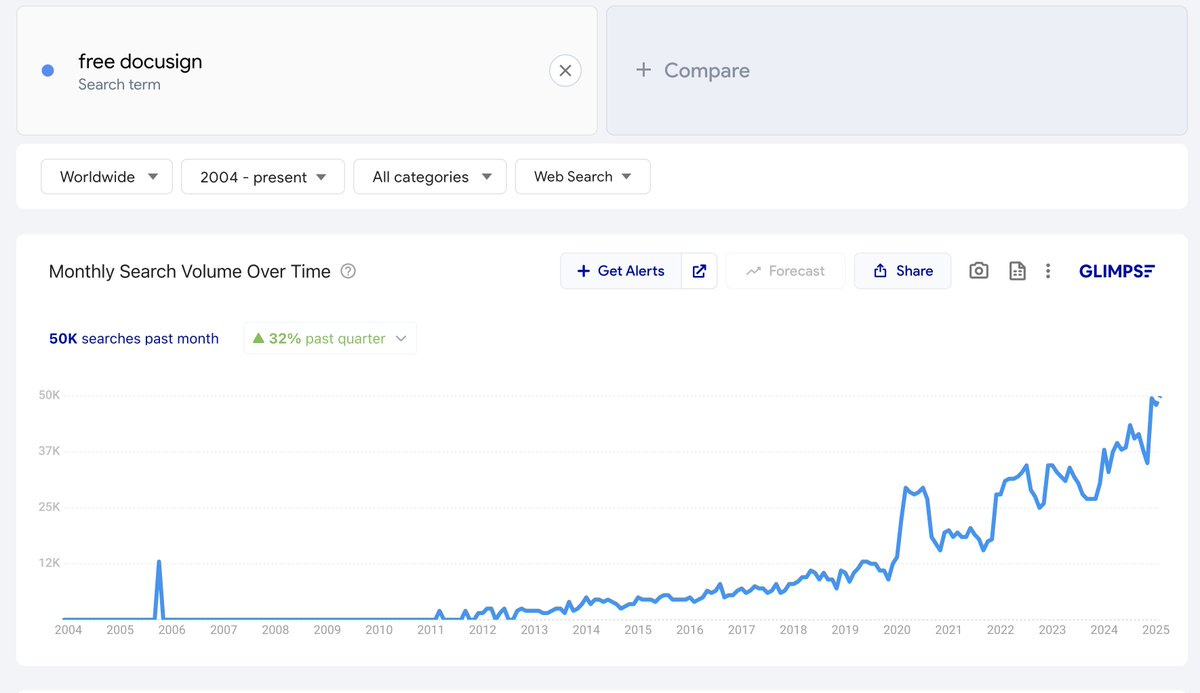Screen dimensions: 1200x693
Task: Click the Glimpse logo
Action: 1117,271
